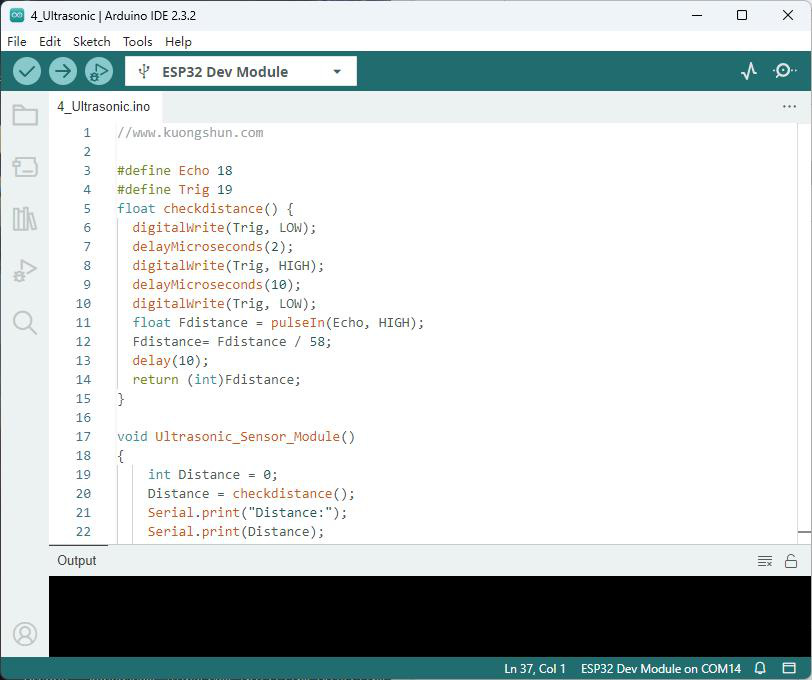Expand the ESP32 Dev Module board selector

point(241,71)
